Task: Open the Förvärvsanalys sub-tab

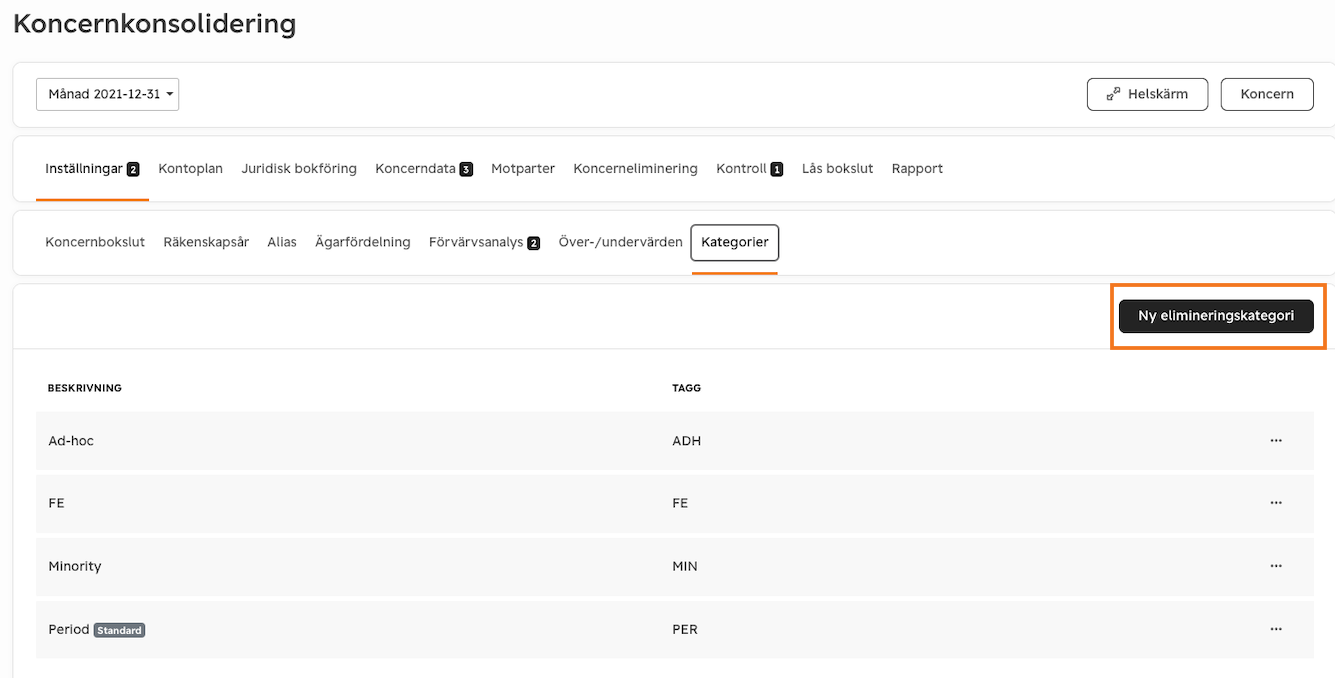Action: pos(484,242)
